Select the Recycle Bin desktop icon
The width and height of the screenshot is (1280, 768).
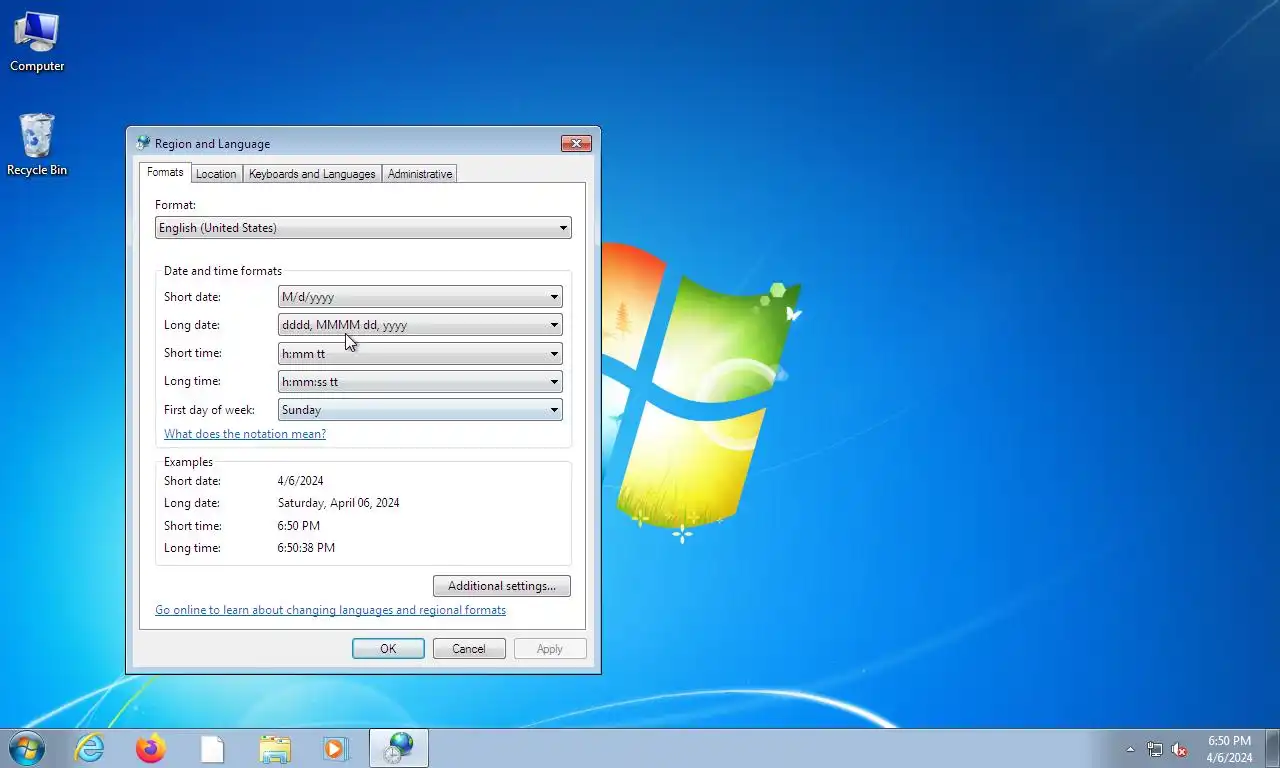[37, 145]
